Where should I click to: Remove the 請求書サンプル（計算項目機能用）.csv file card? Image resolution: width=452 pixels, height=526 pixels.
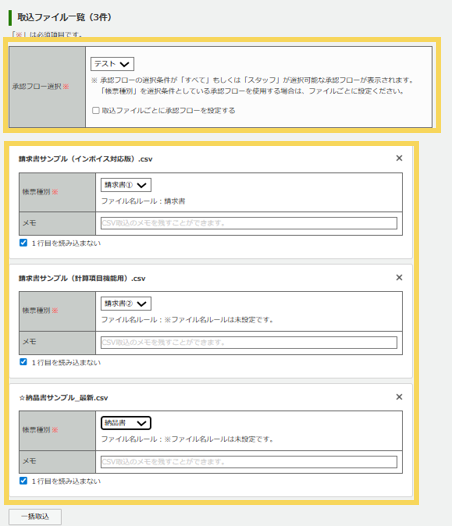pos(399,277)
